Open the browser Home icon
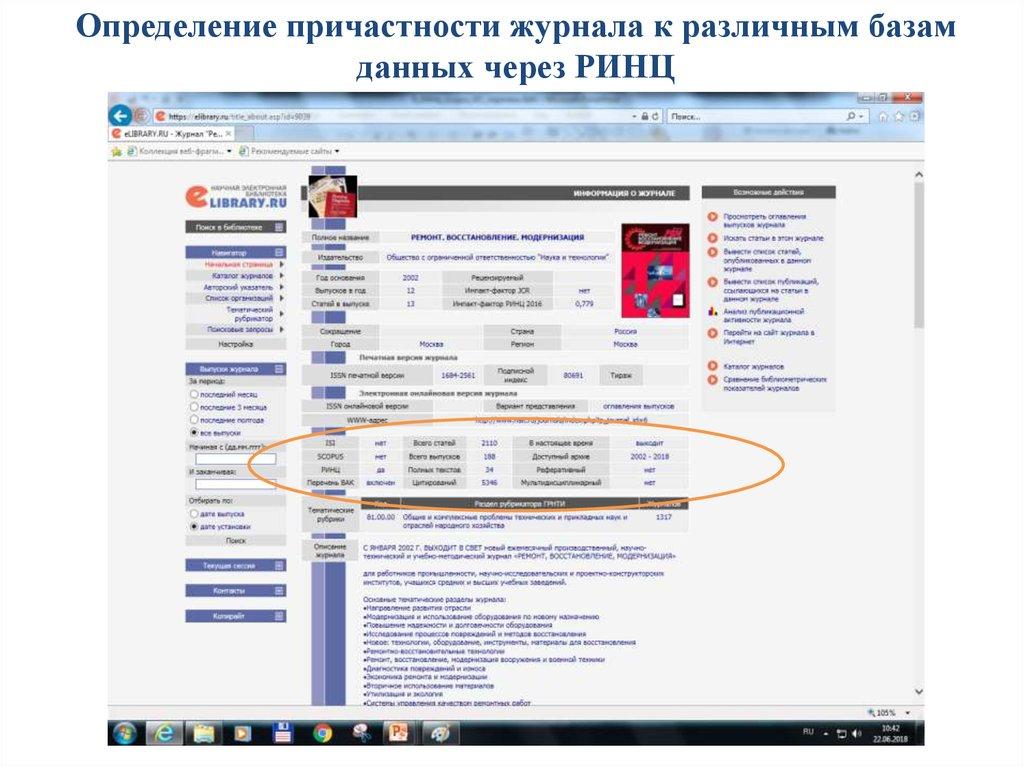 884,116
